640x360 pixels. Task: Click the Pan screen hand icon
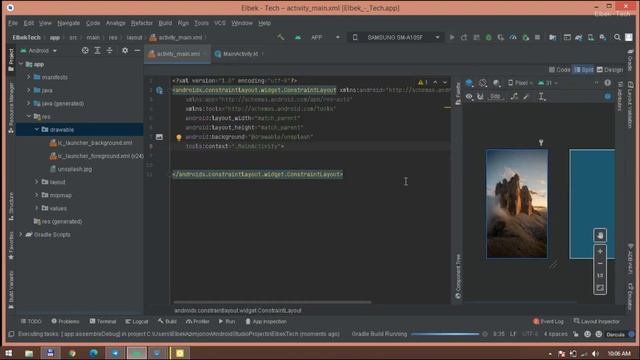pyautogui.click(x=600, y=236)
